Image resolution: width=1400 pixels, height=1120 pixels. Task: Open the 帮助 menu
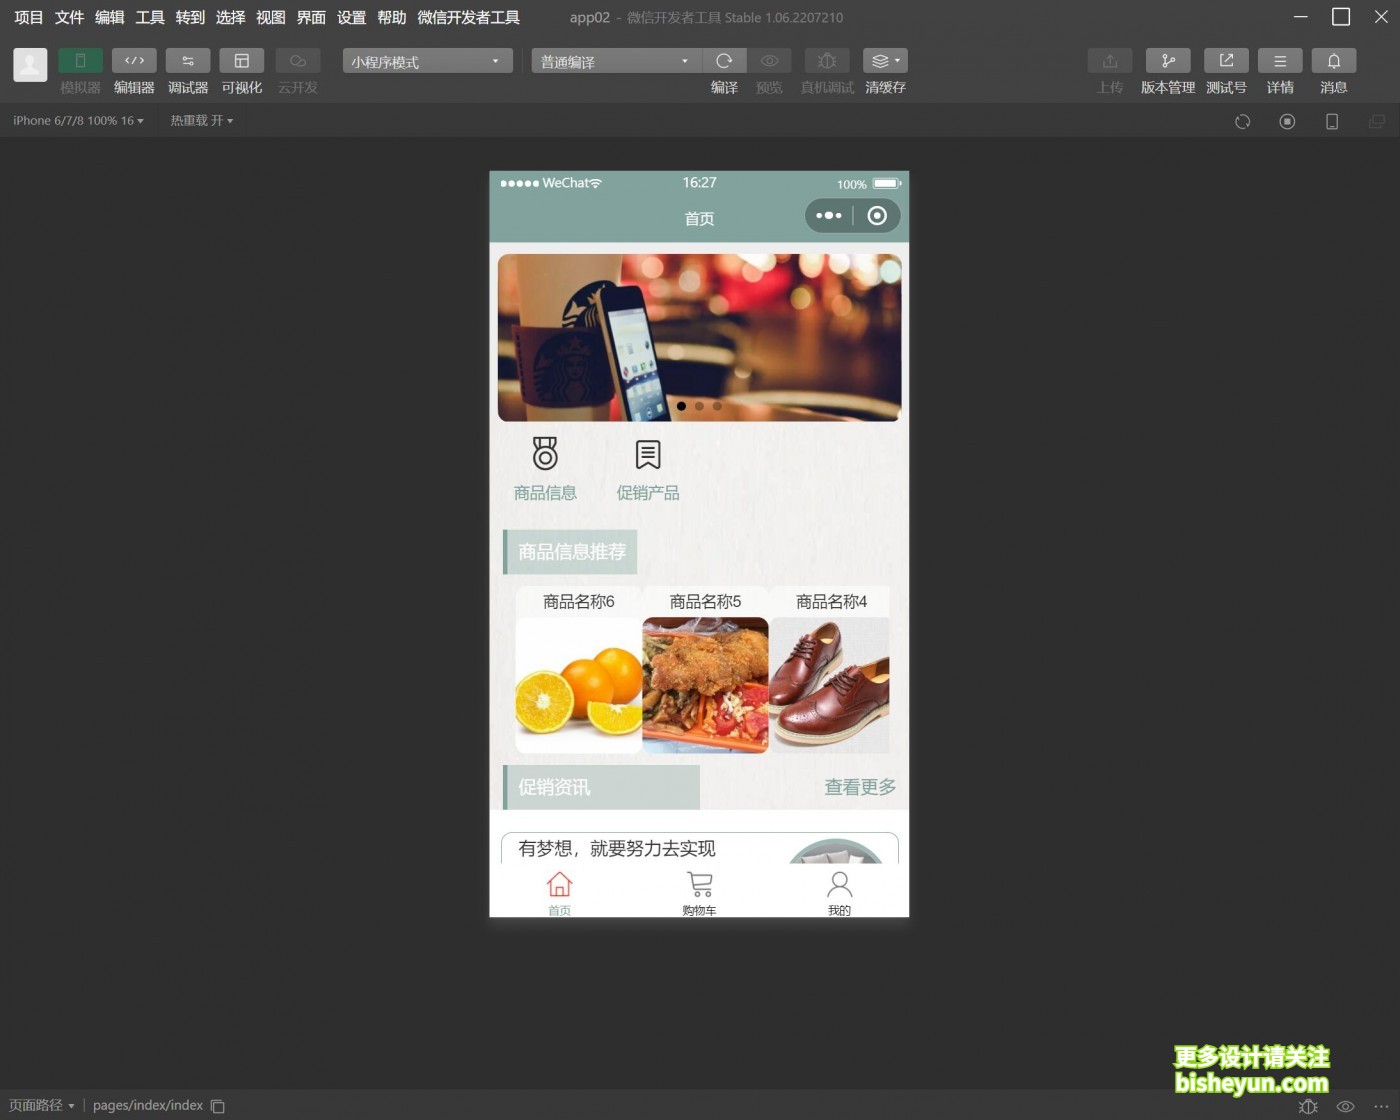[392, 18]
